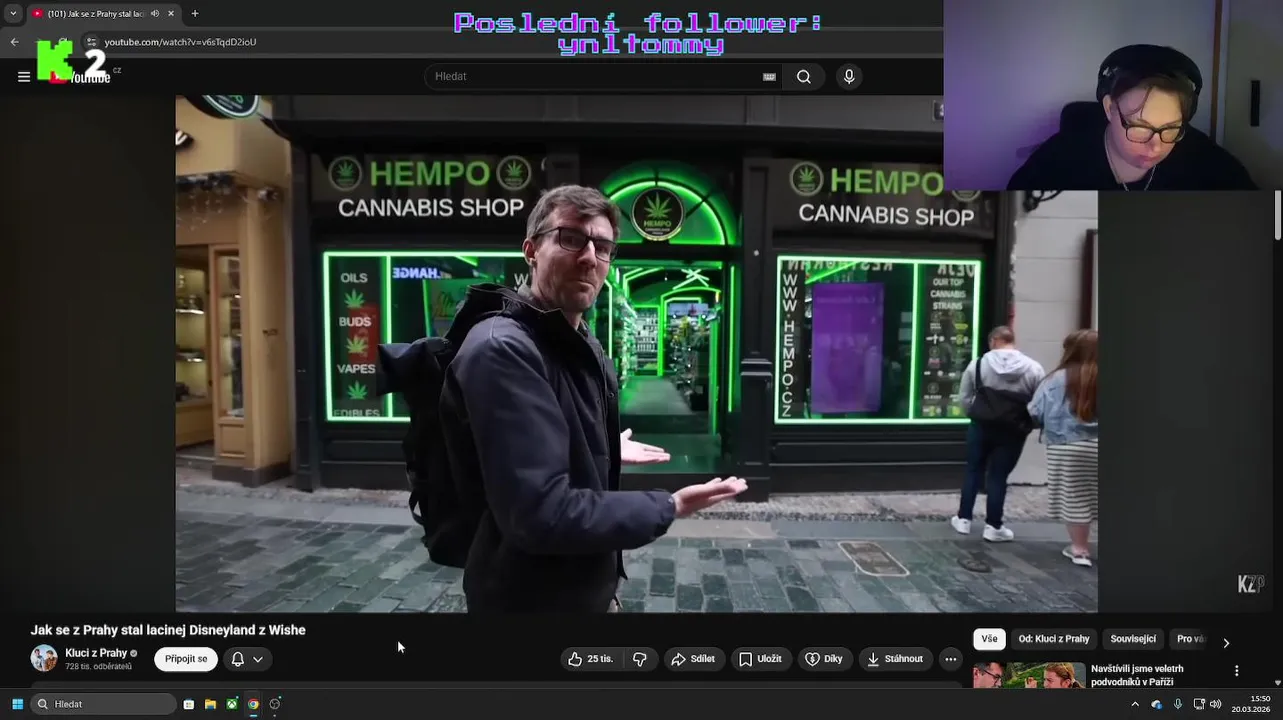Like the video with thumbs up
1283x720 pixels.
pos(591,659)
